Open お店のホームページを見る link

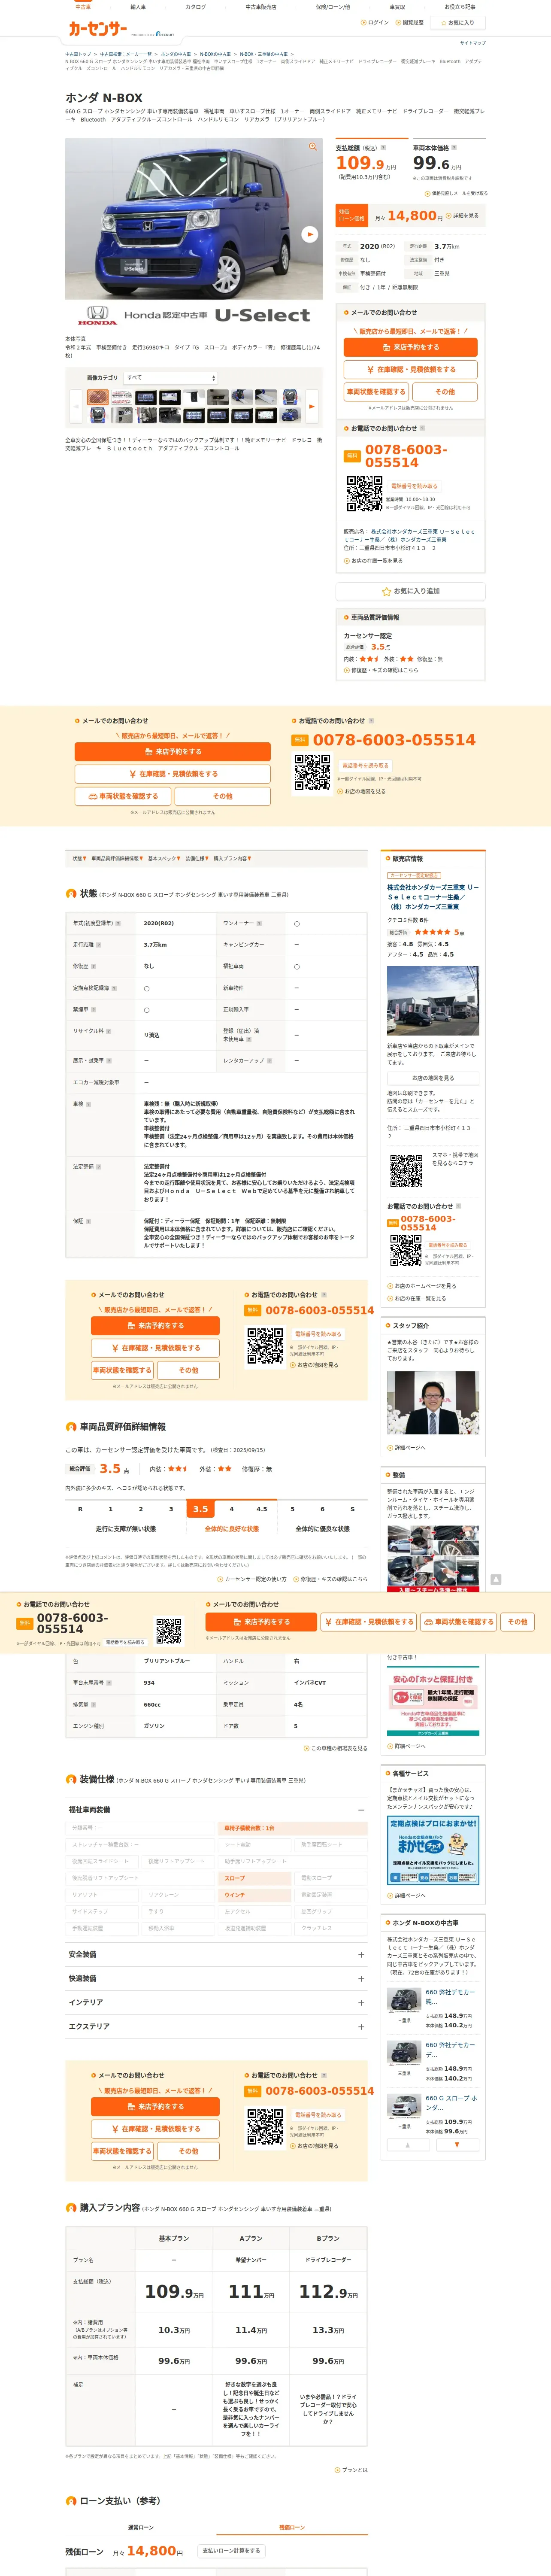(422, 1286)
